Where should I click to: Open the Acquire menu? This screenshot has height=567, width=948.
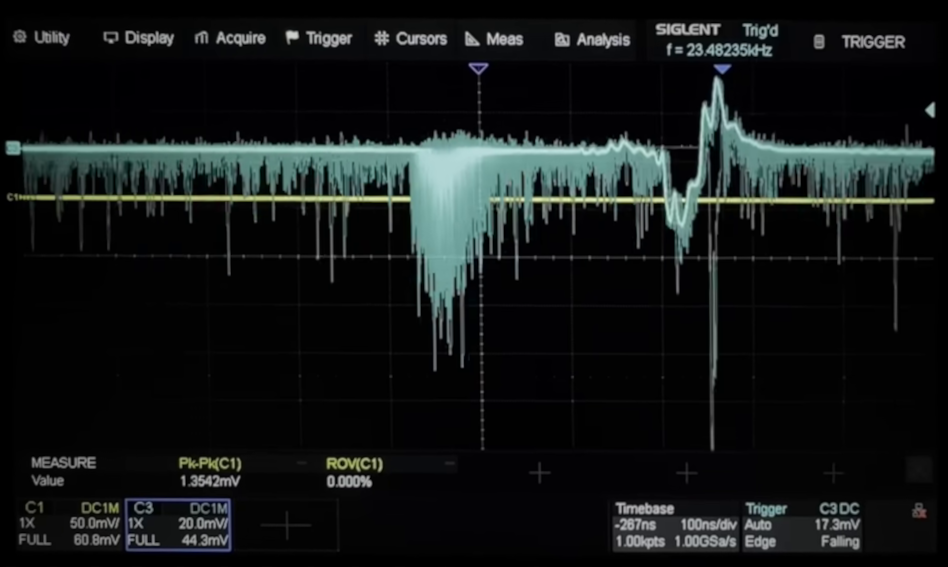[230, 38]
